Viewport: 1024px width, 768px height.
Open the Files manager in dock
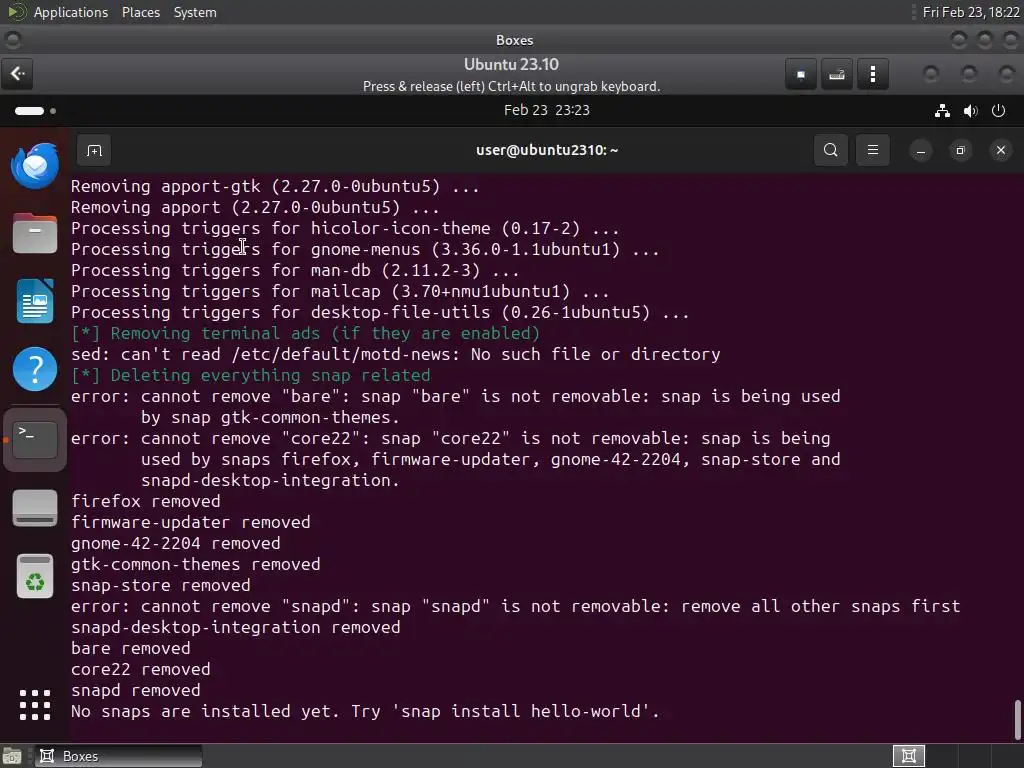pyautogui.click(x=35, y=233)
